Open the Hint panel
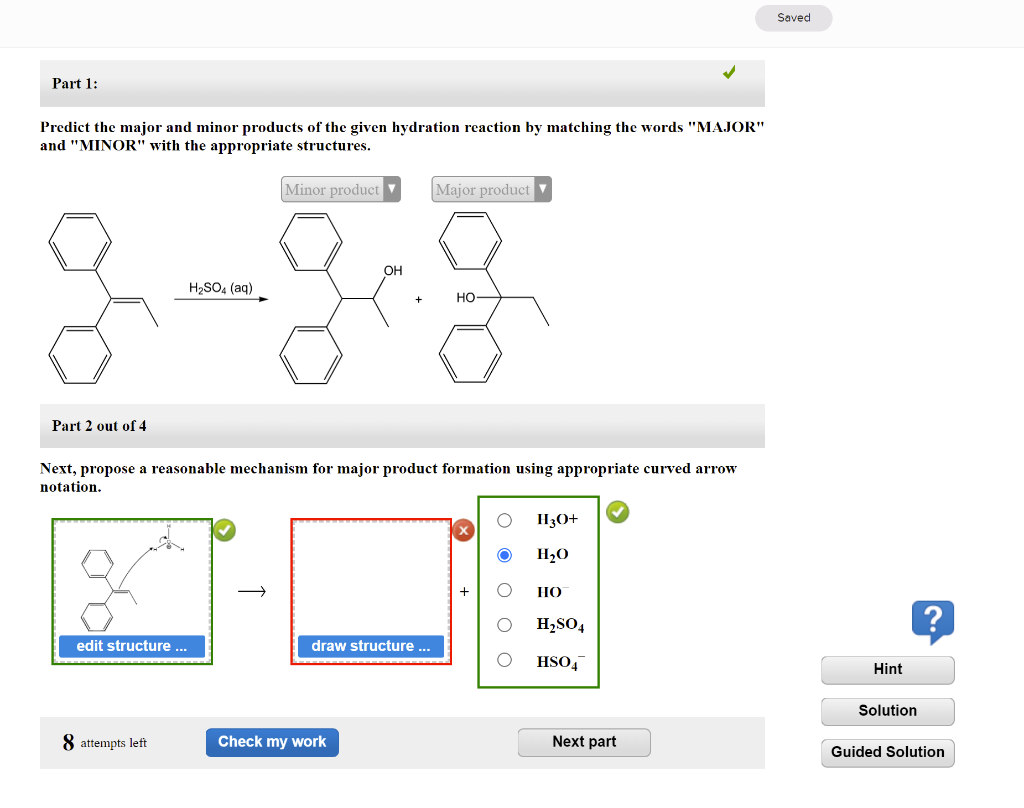Image resolution: width=1024 pixels, height=808 pixels. tap(887, 670)
